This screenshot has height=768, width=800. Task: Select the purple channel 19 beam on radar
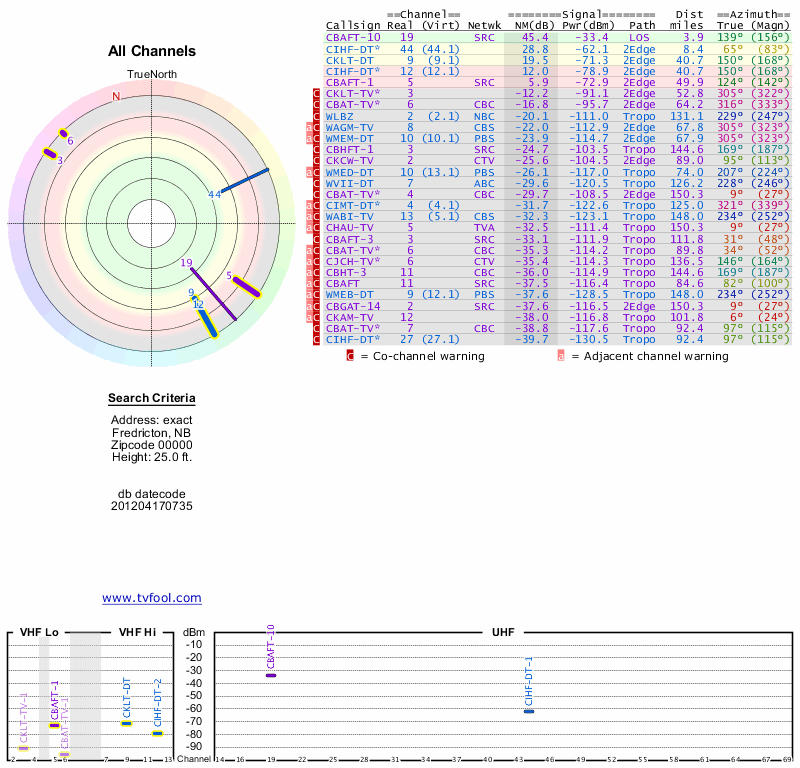(x=214, y=289)
